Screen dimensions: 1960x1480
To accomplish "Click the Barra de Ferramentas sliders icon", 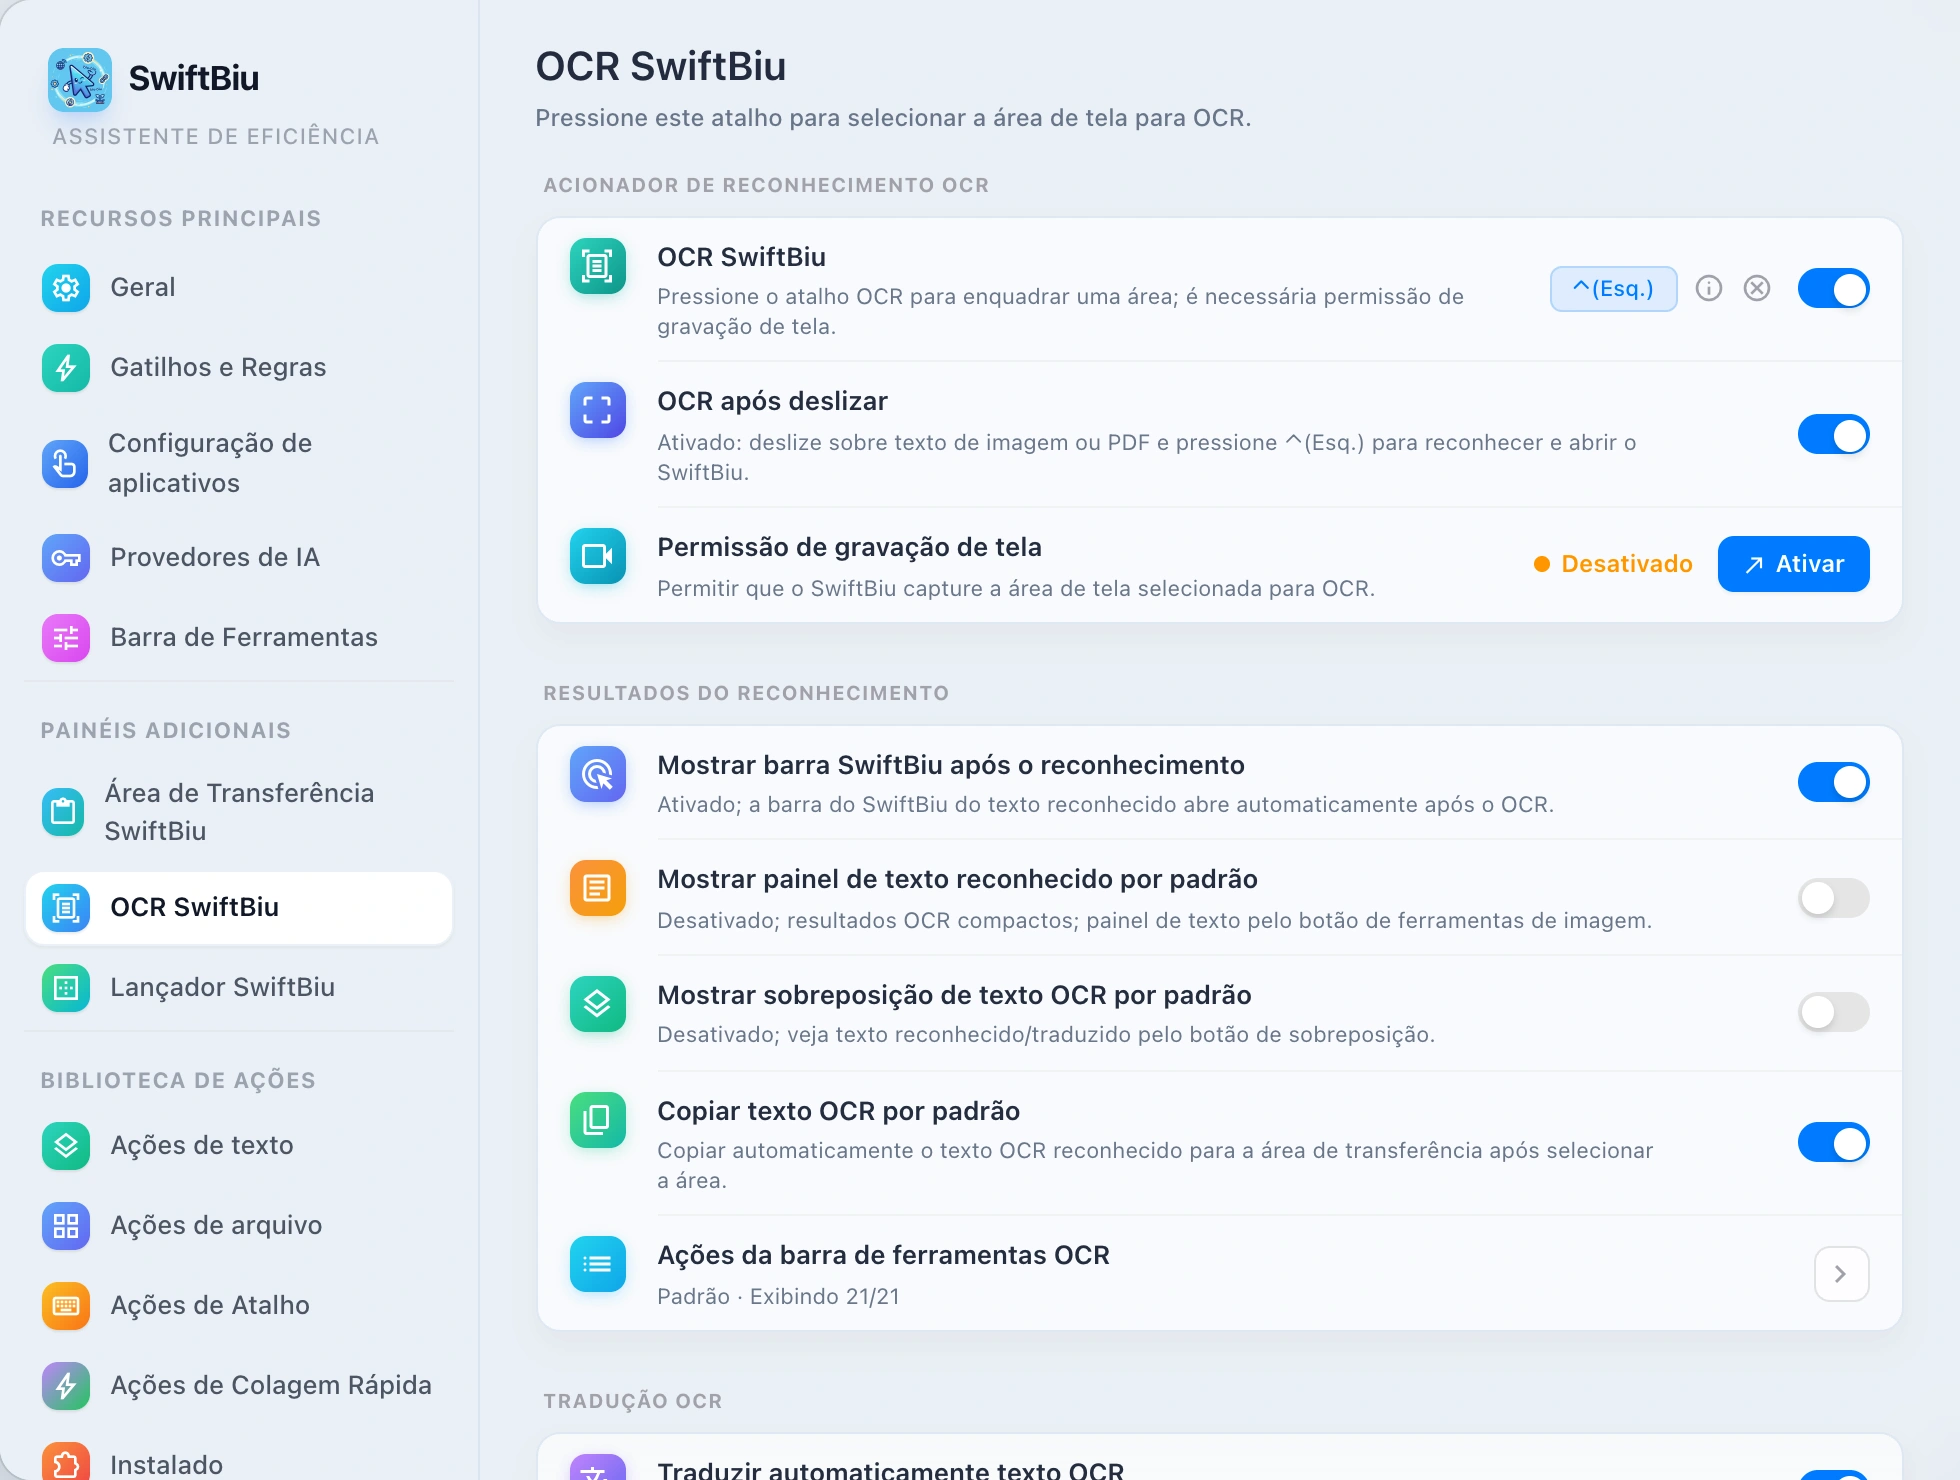I will coord(66,638).
